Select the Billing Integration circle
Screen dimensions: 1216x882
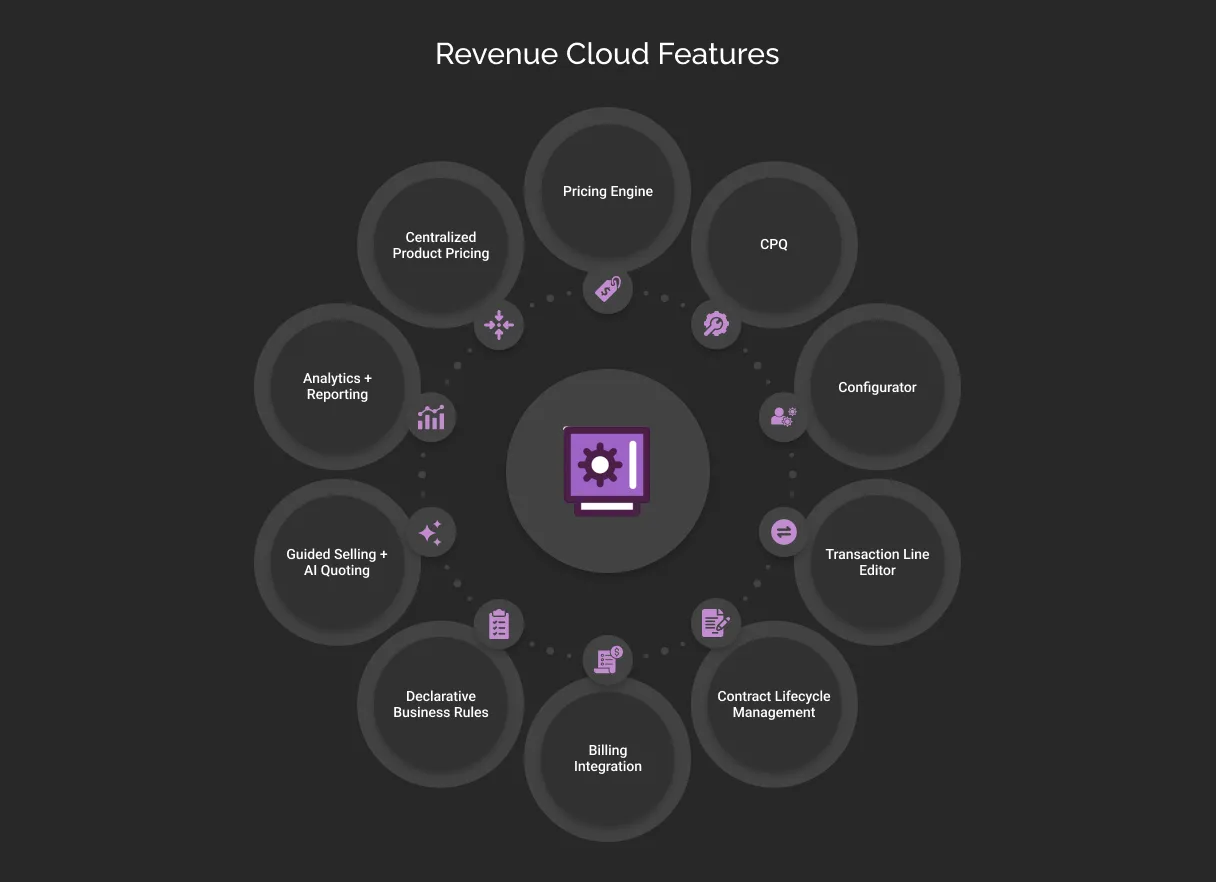click(x=607, y=757)
